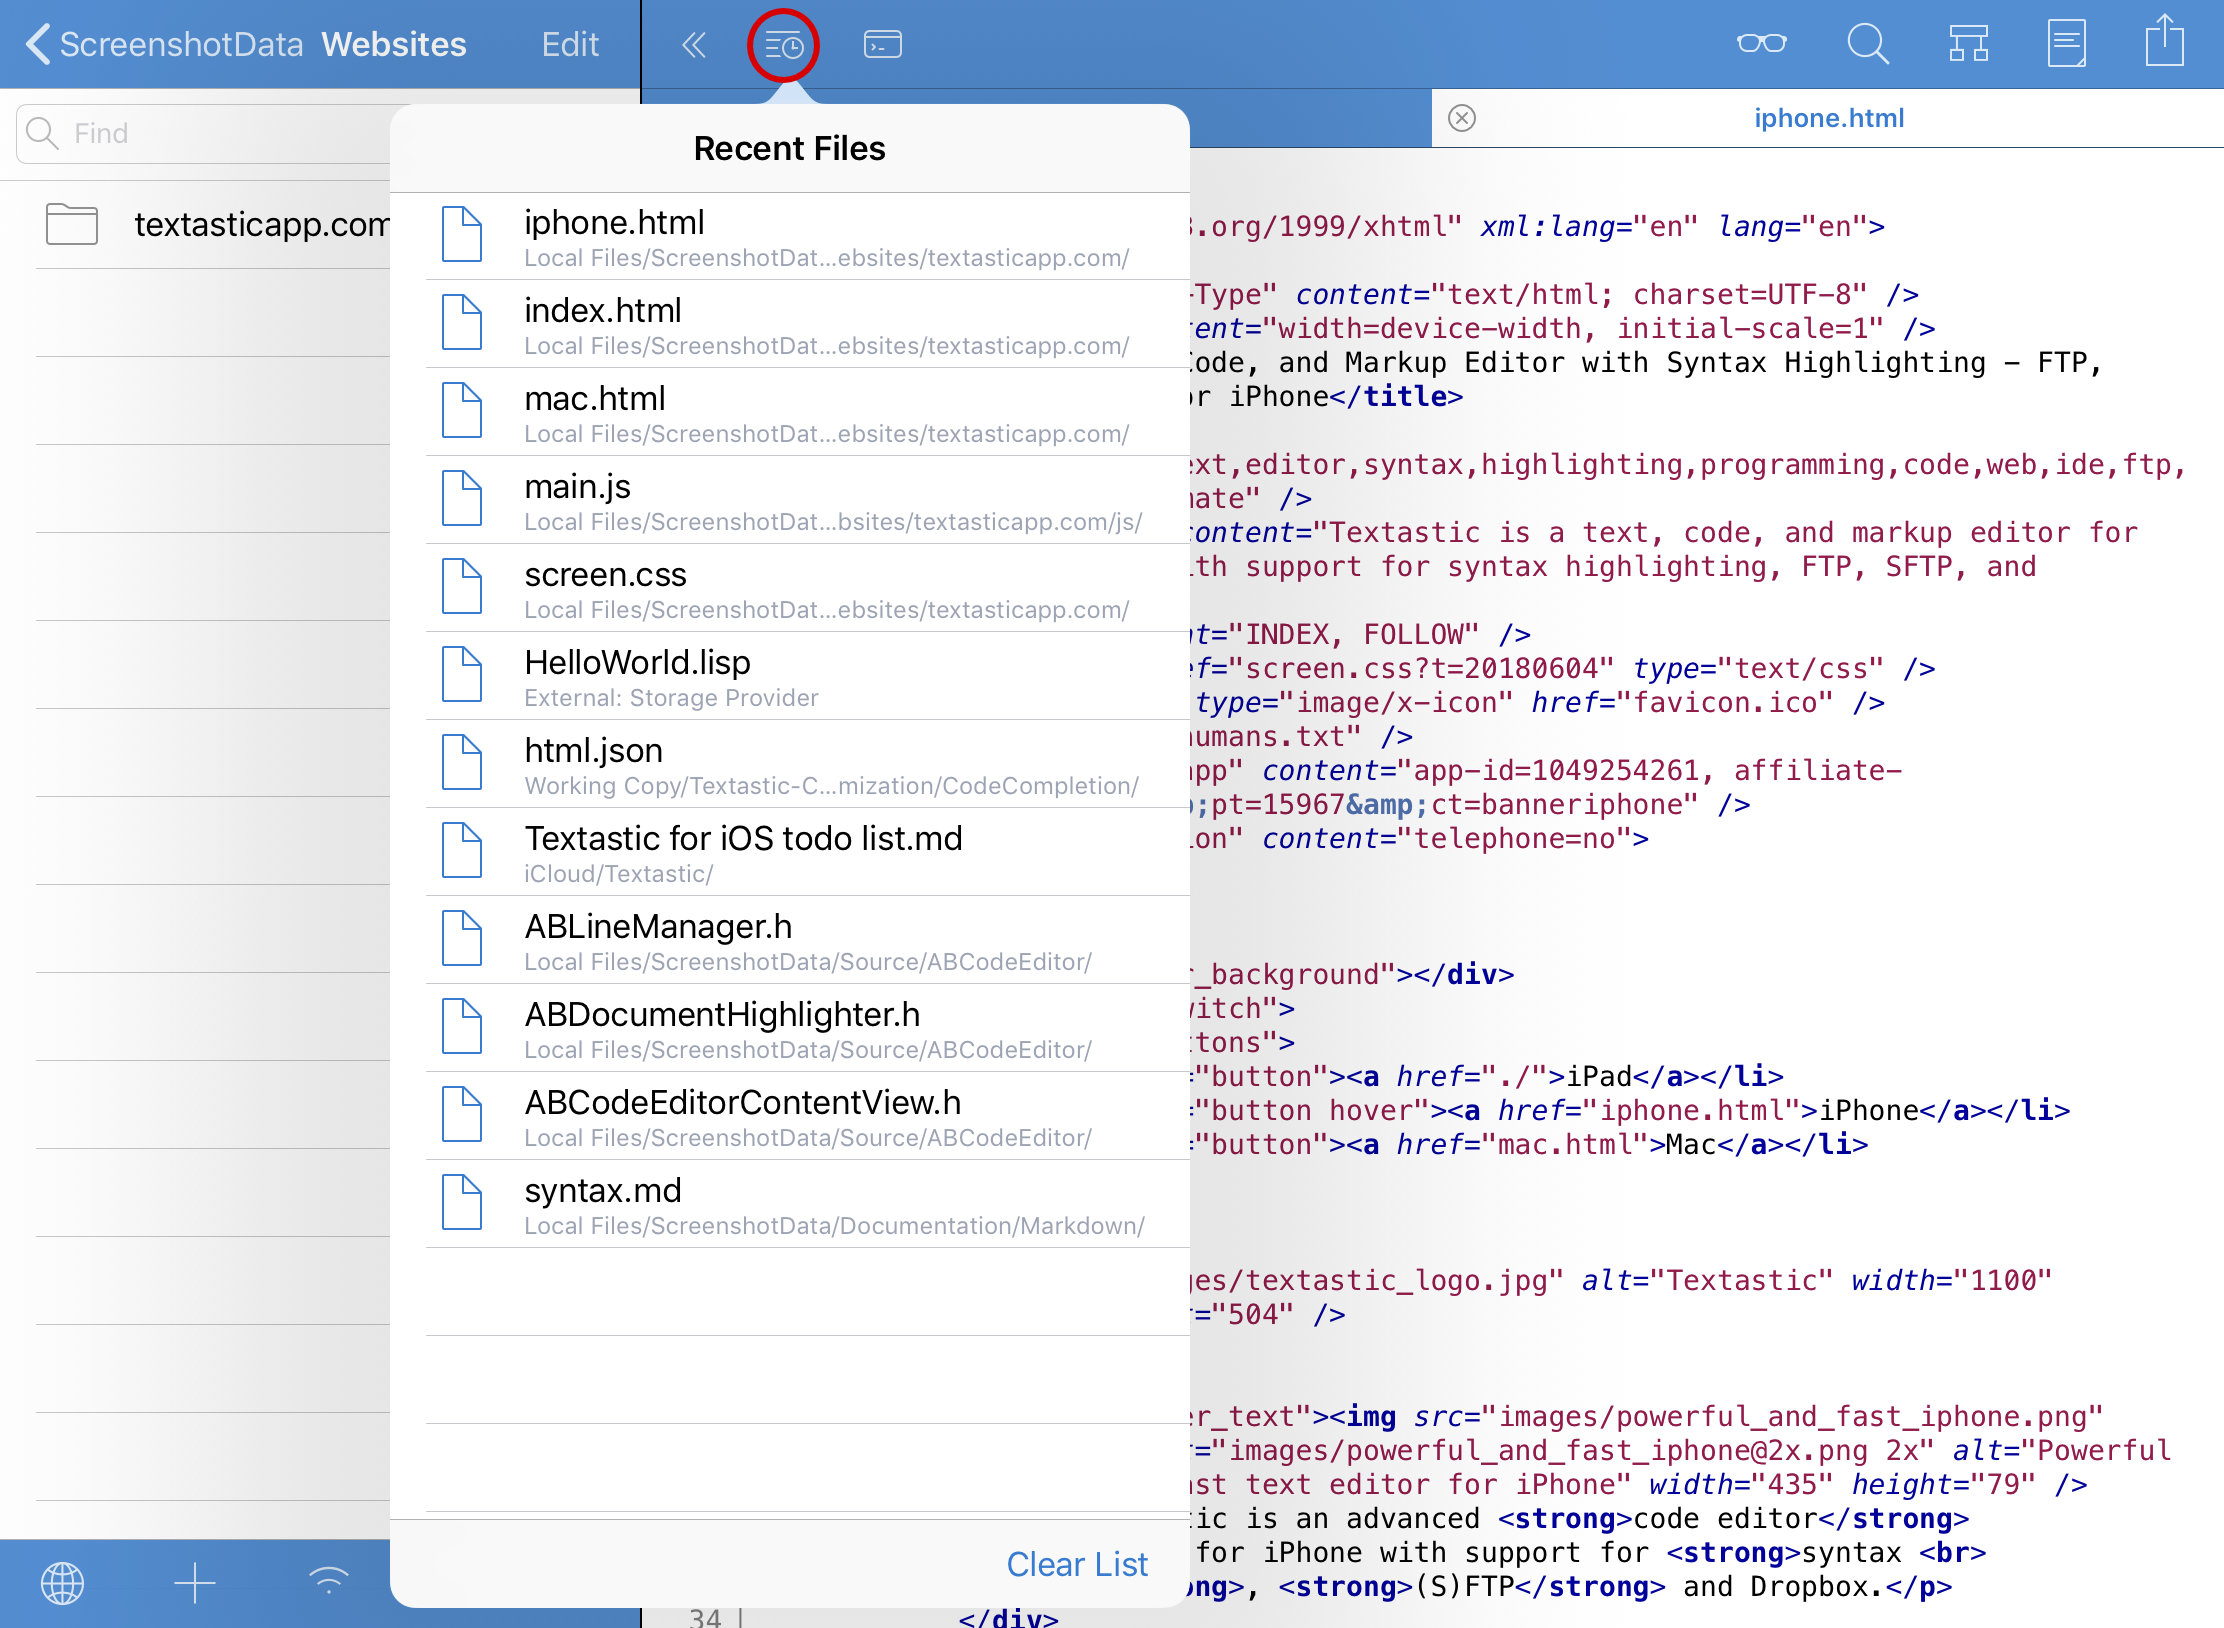Focus the Find search field
The width and height of the screenshot is (2224, 1628).
205,133
